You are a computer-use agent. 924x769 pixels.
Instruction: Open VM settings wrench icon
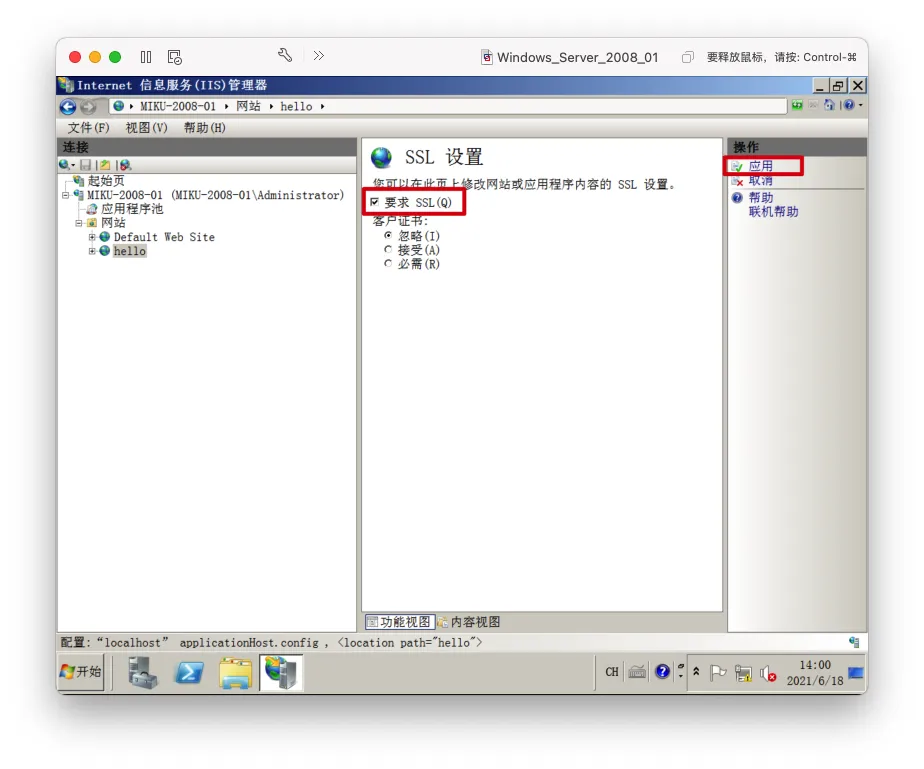(x=285, y=56)
